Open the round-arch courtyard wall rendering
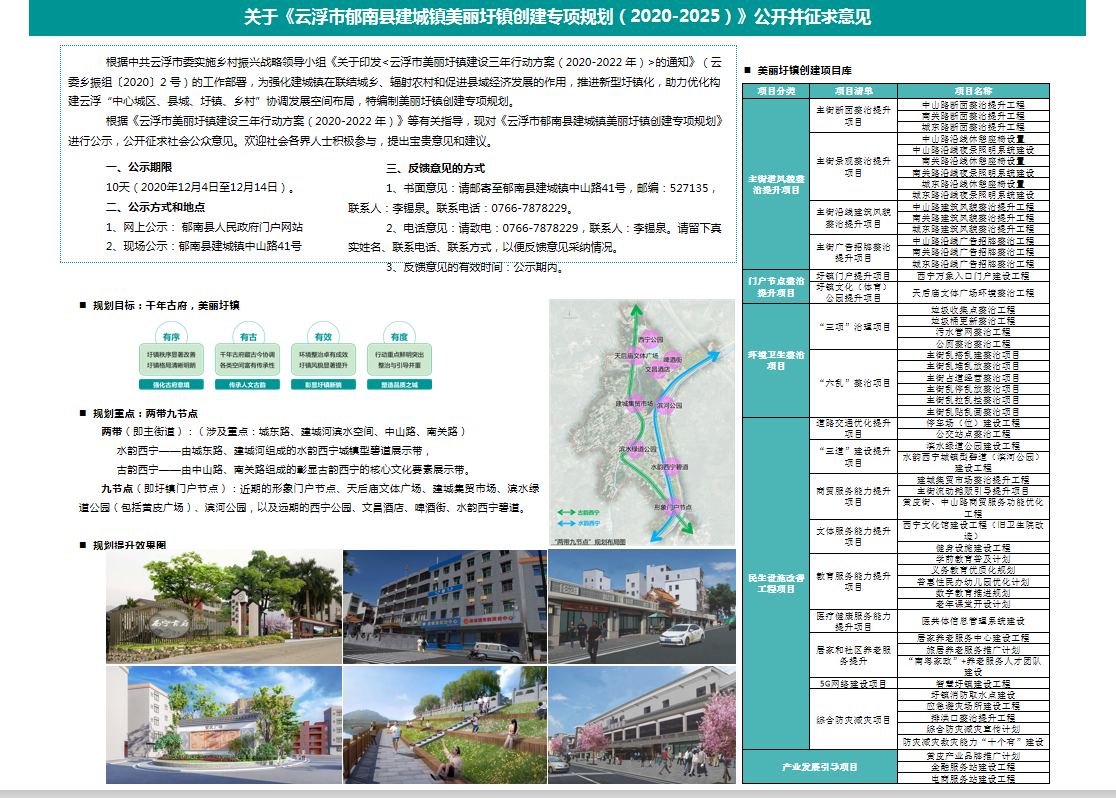 (223, 725)
